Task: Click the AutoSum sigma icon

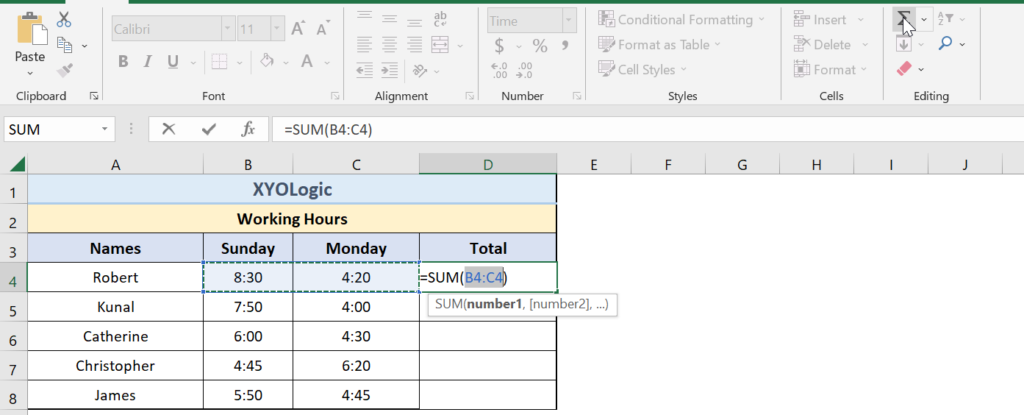Action: coord(903,19)
